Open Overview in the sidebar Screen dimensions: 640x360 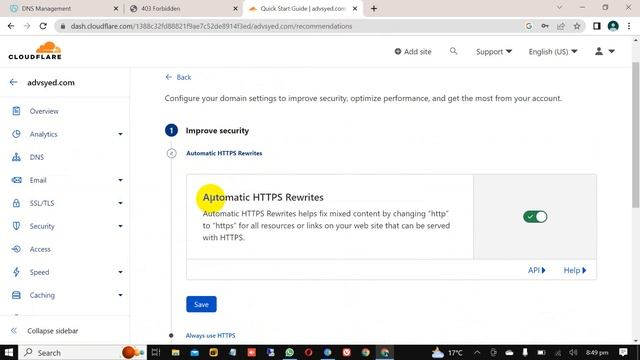pyautogui.click(x=44, y=111)
